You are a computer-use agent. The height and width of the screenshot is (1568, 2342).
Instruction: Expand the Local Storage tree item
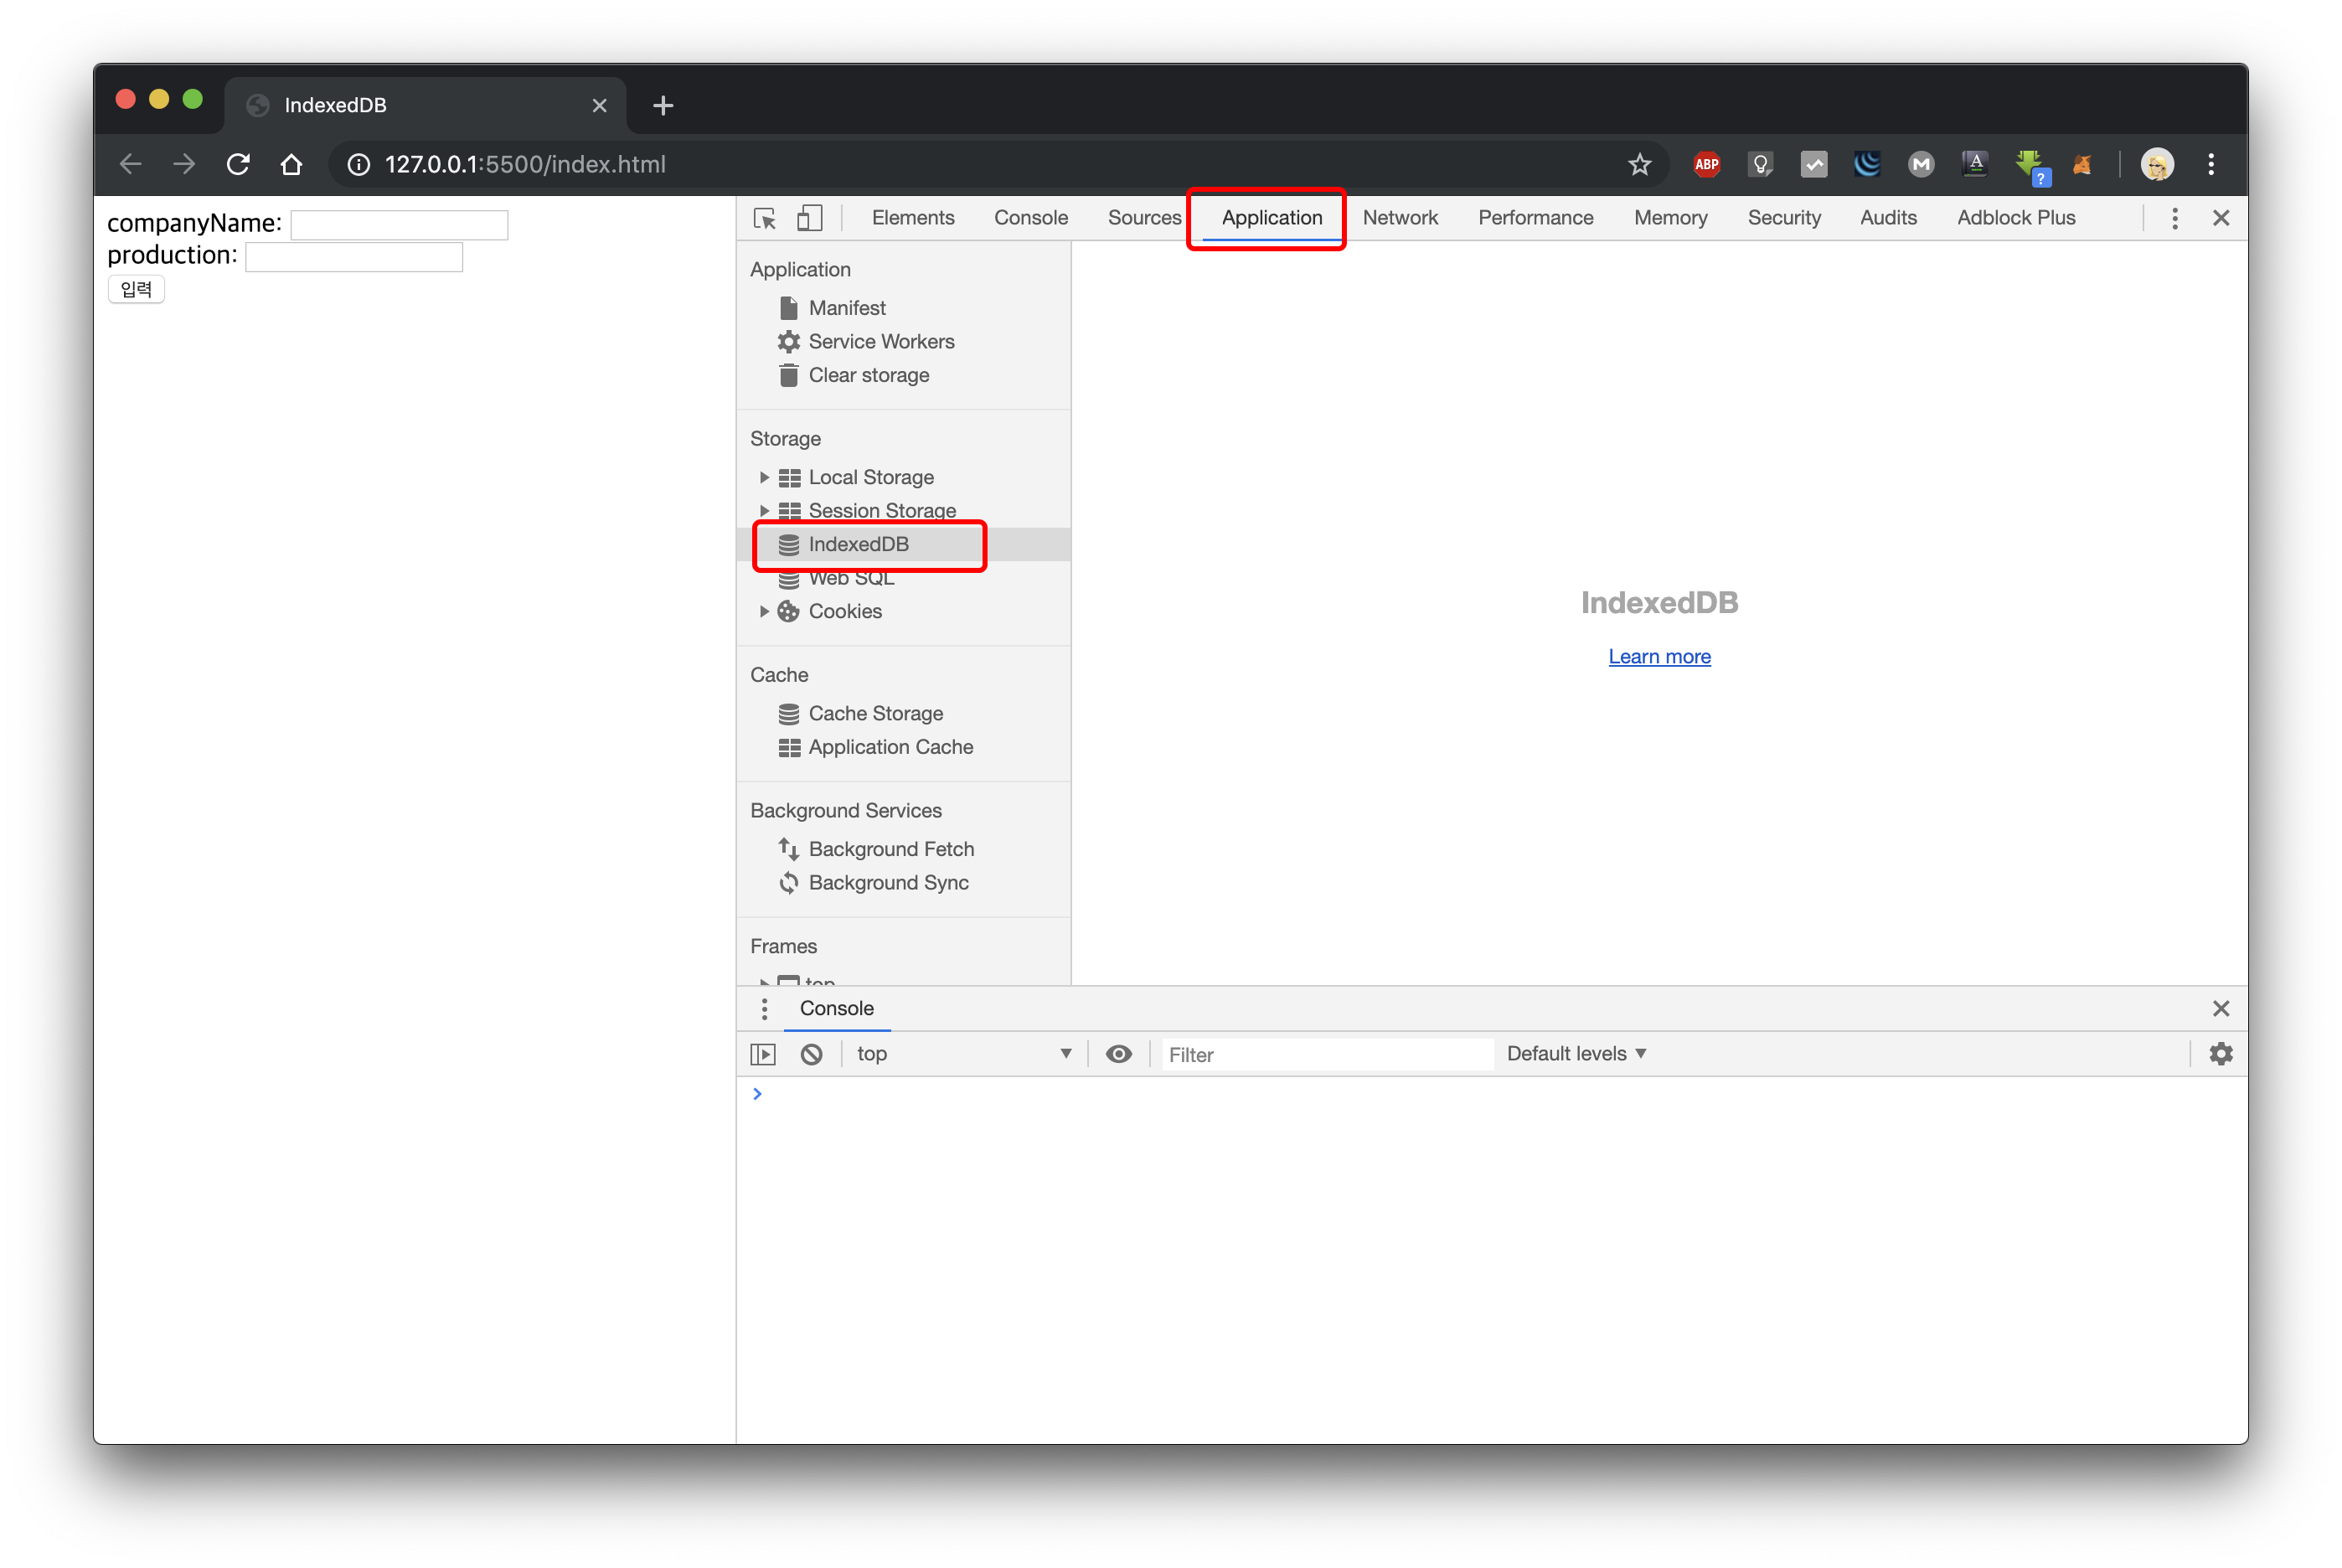pos(764,478)
